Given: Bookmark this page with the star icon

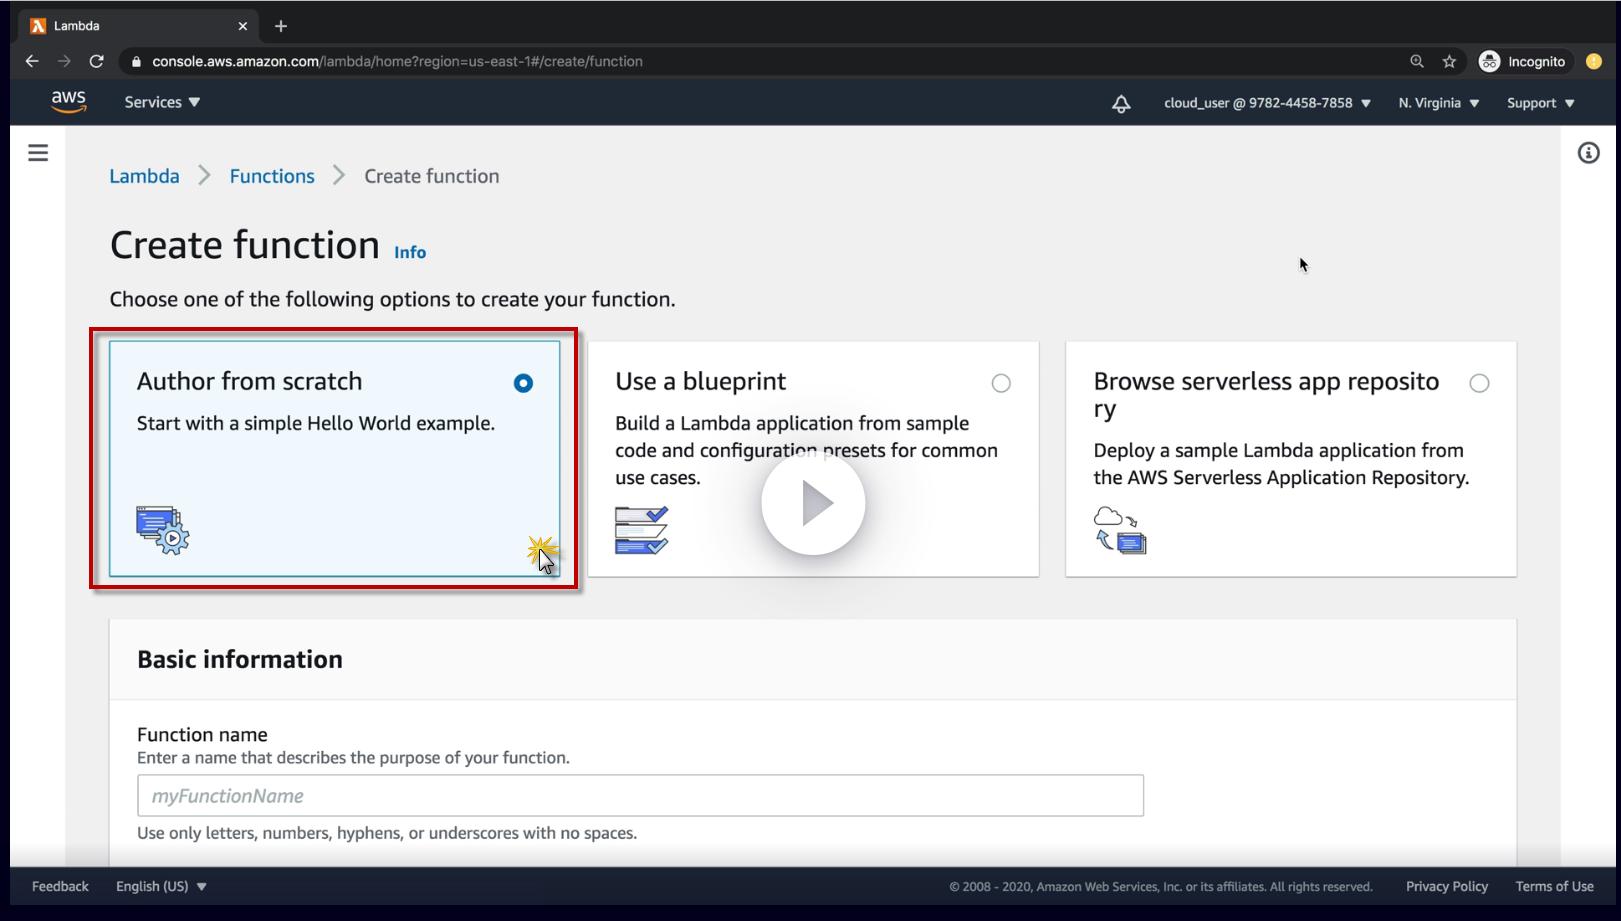Looking at the screenshot, I should pyautogui.click(x=1449, y=61).
